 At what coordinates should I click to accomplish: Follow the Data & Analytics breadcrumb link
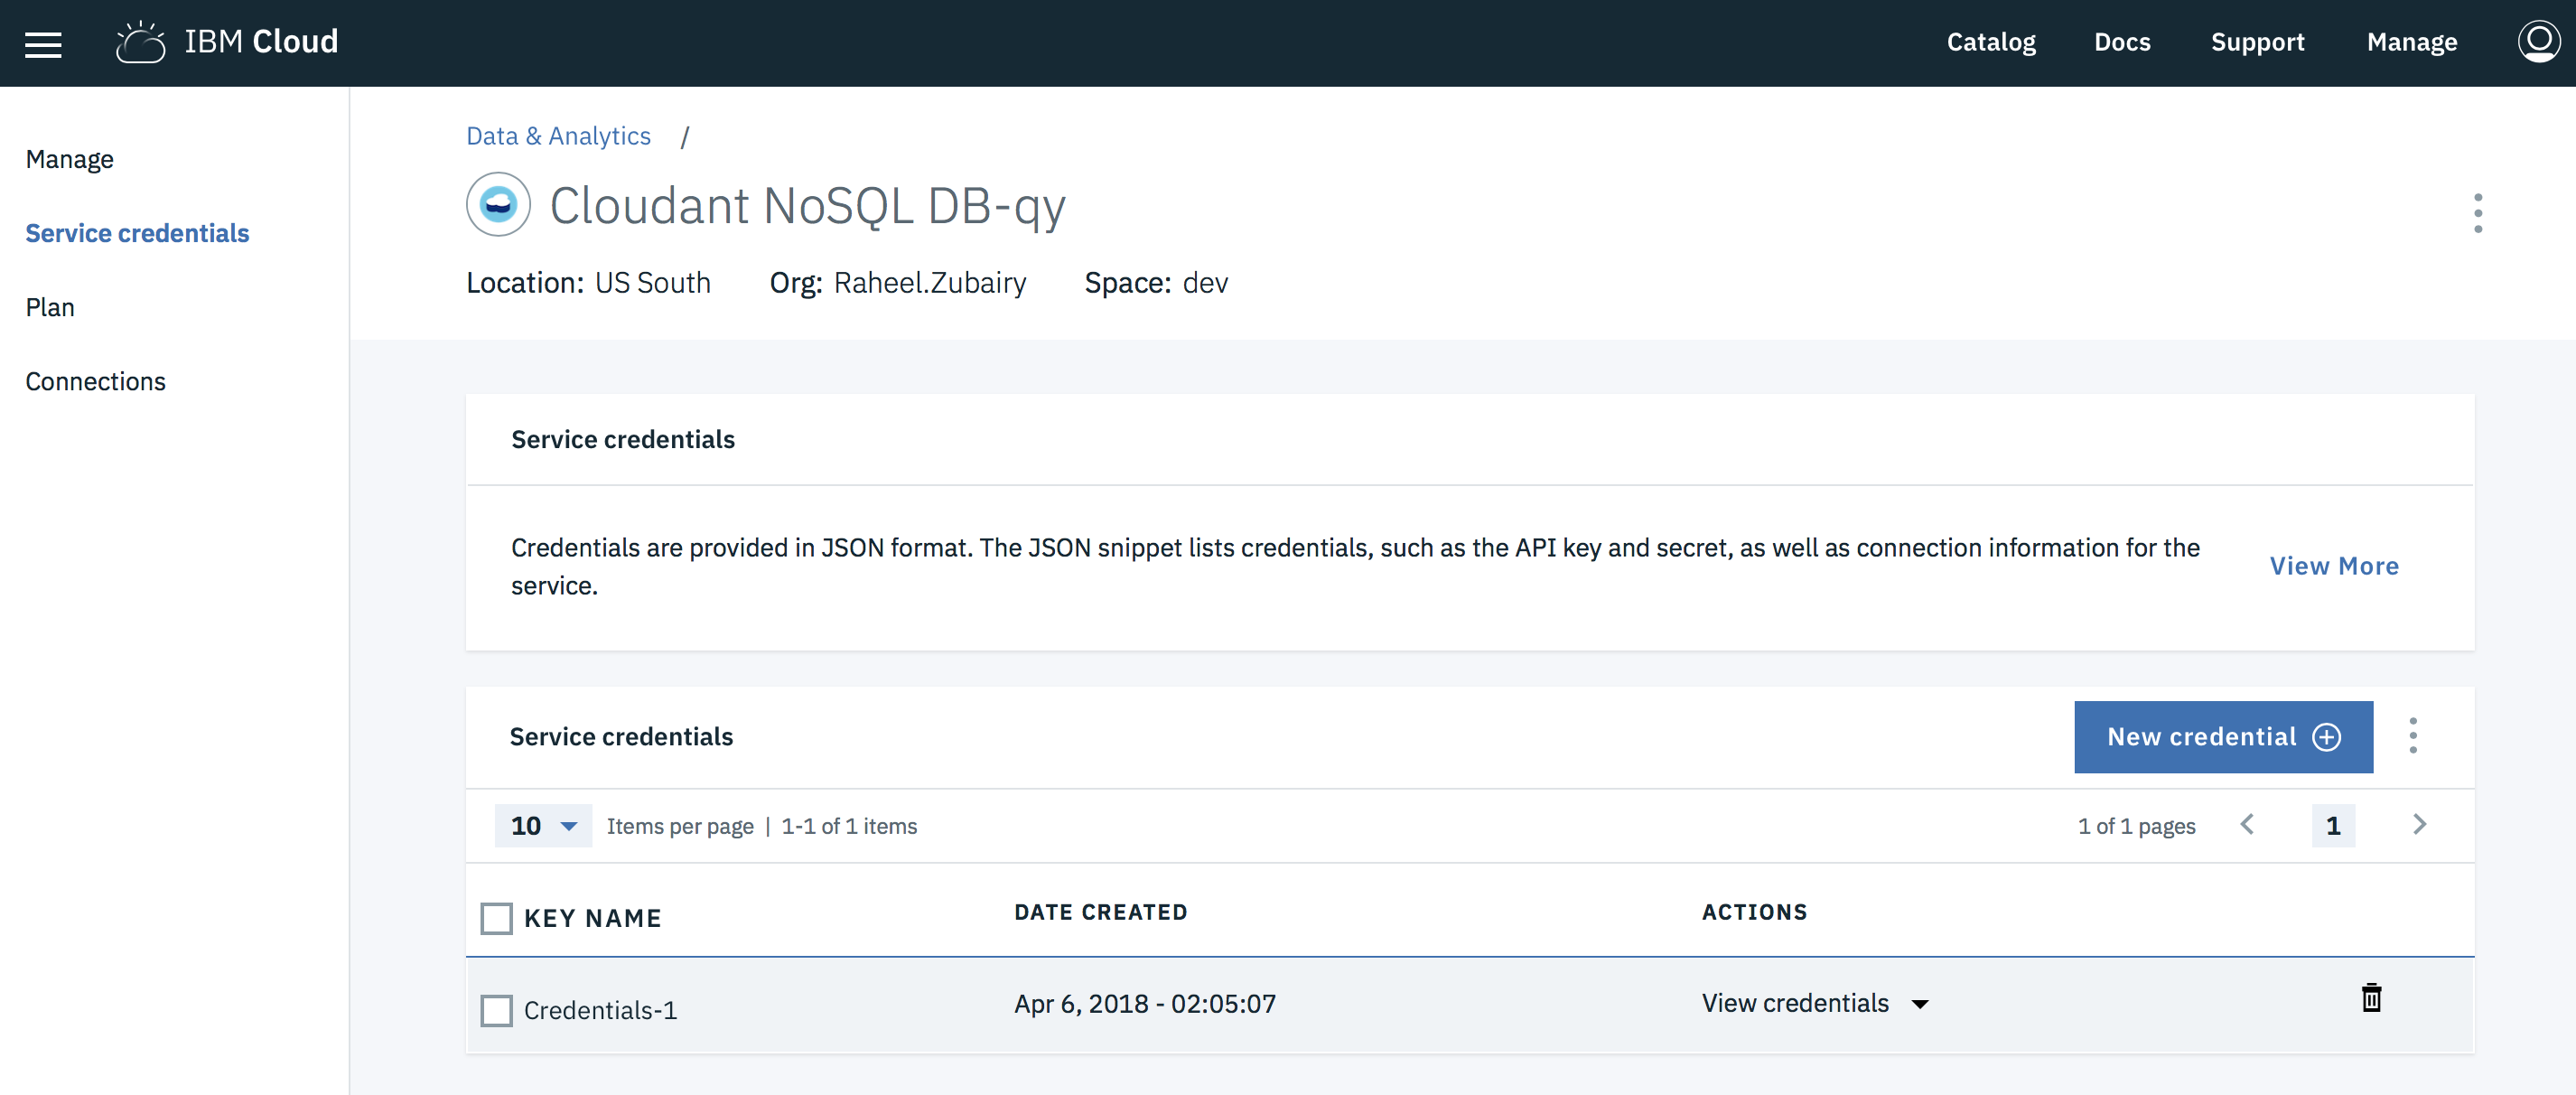tap(558, 136)
